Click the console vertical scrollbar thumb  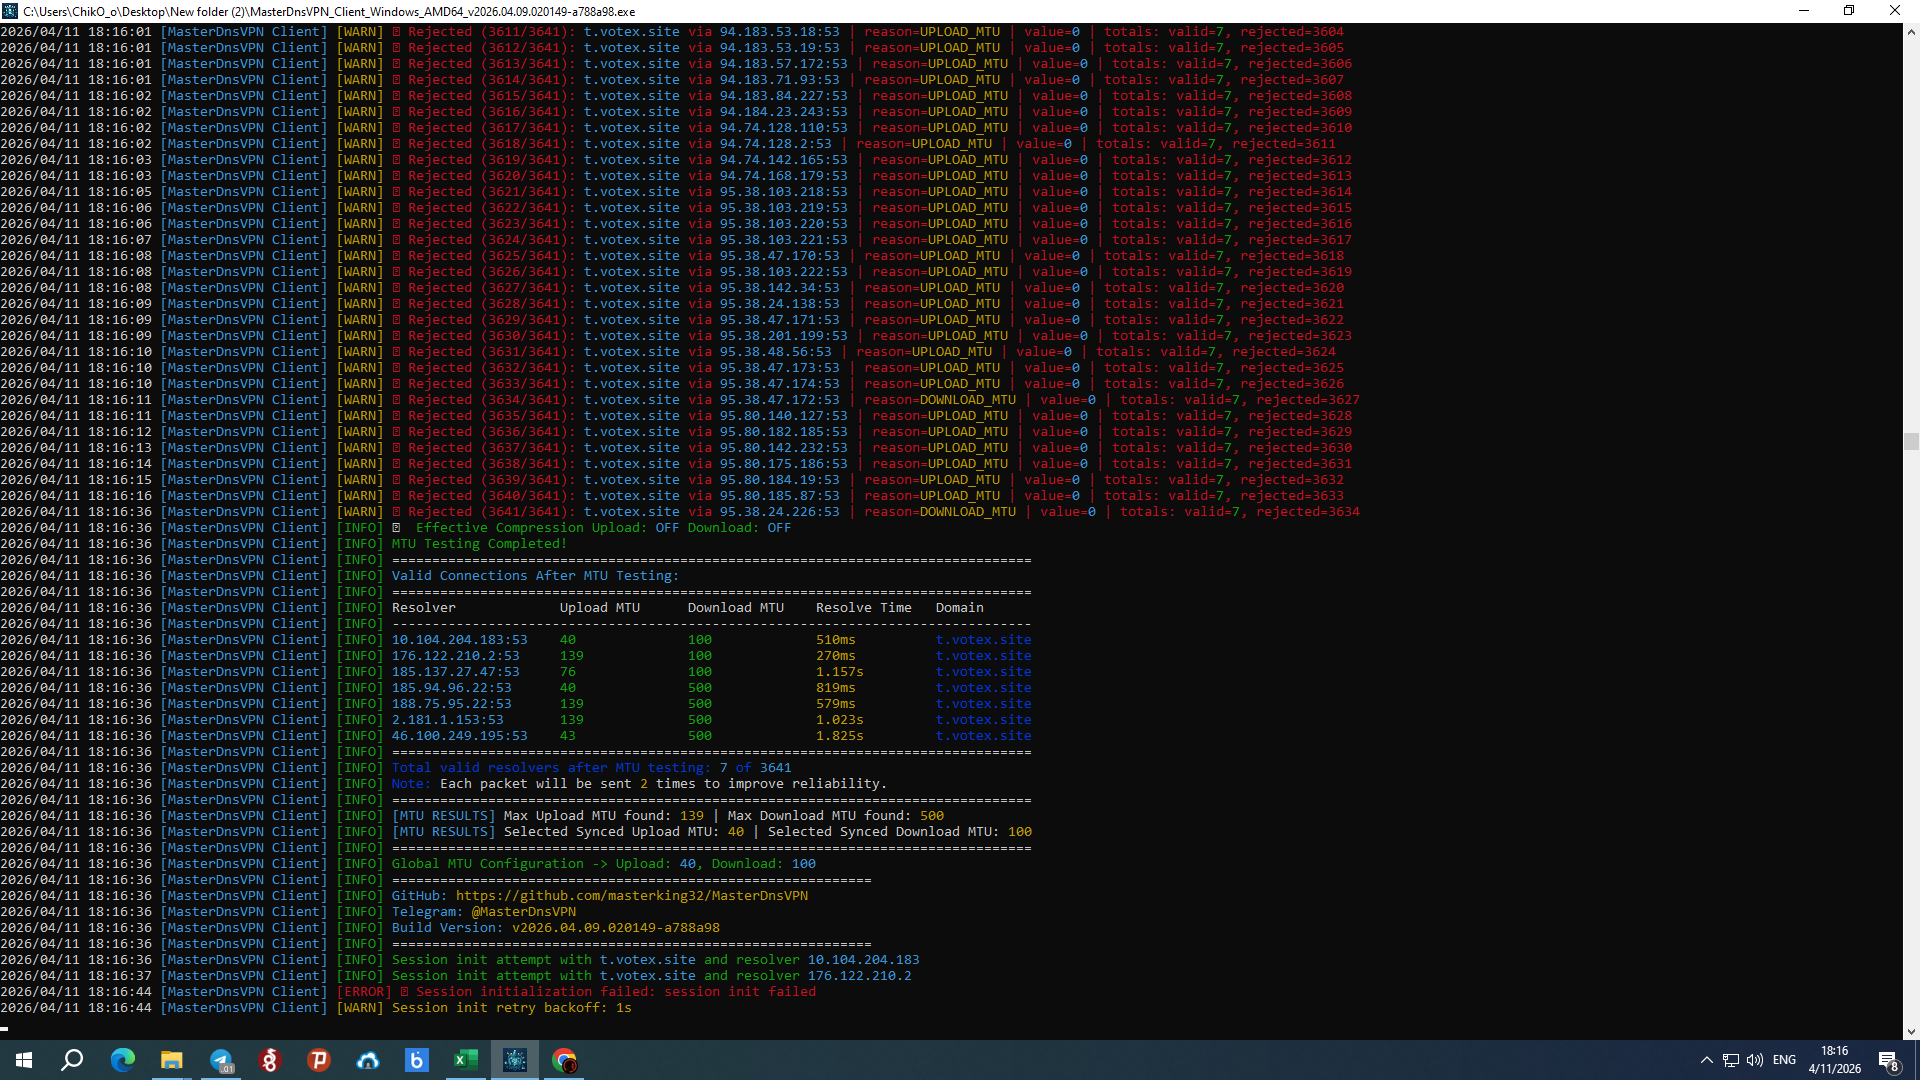tap(1911, 441)
